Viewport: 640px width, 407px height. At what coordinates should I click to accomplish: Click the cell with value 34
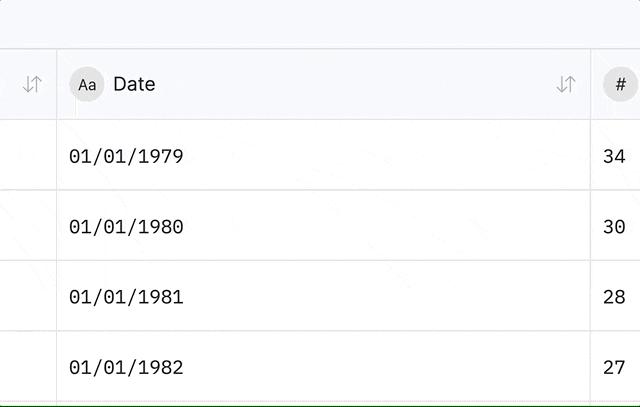click(x=614, y=156)
